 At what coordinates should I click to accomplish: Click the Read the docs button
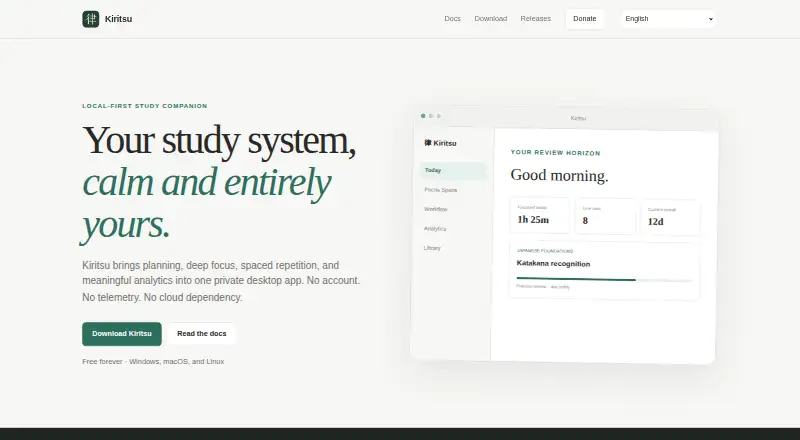(x=202, y=334)
